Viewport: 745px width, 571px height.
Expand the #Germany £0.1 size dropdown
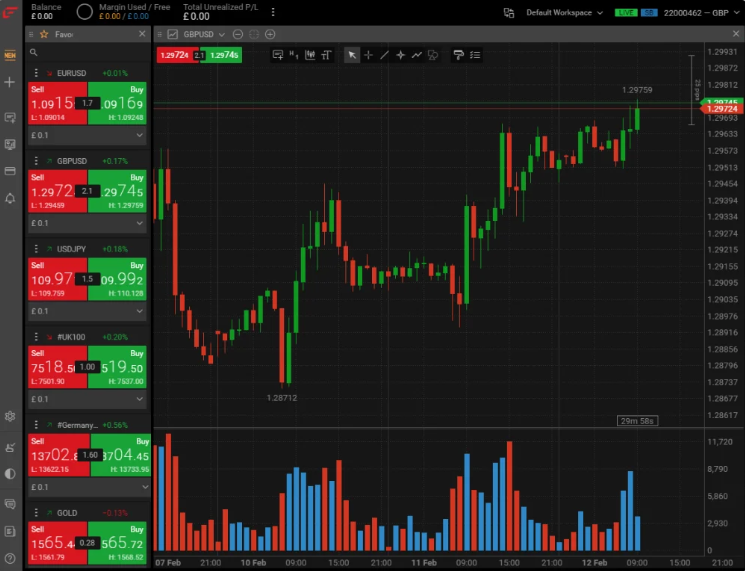coord(89,487)
